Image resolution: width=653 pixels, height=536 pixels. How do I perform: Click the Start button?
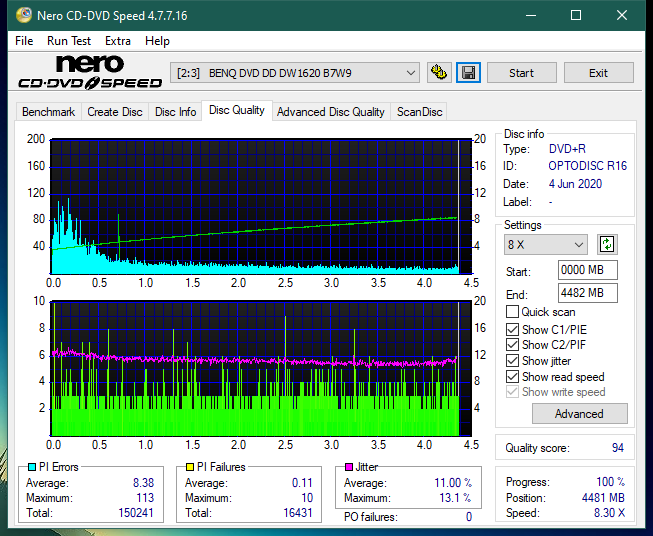521,73
